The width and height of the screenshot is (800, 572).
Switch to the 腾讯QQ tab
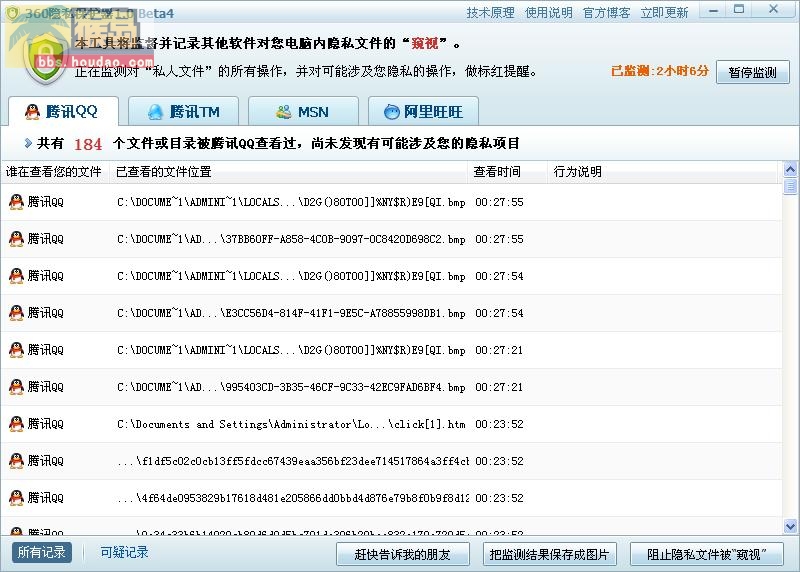pos(63,111)
